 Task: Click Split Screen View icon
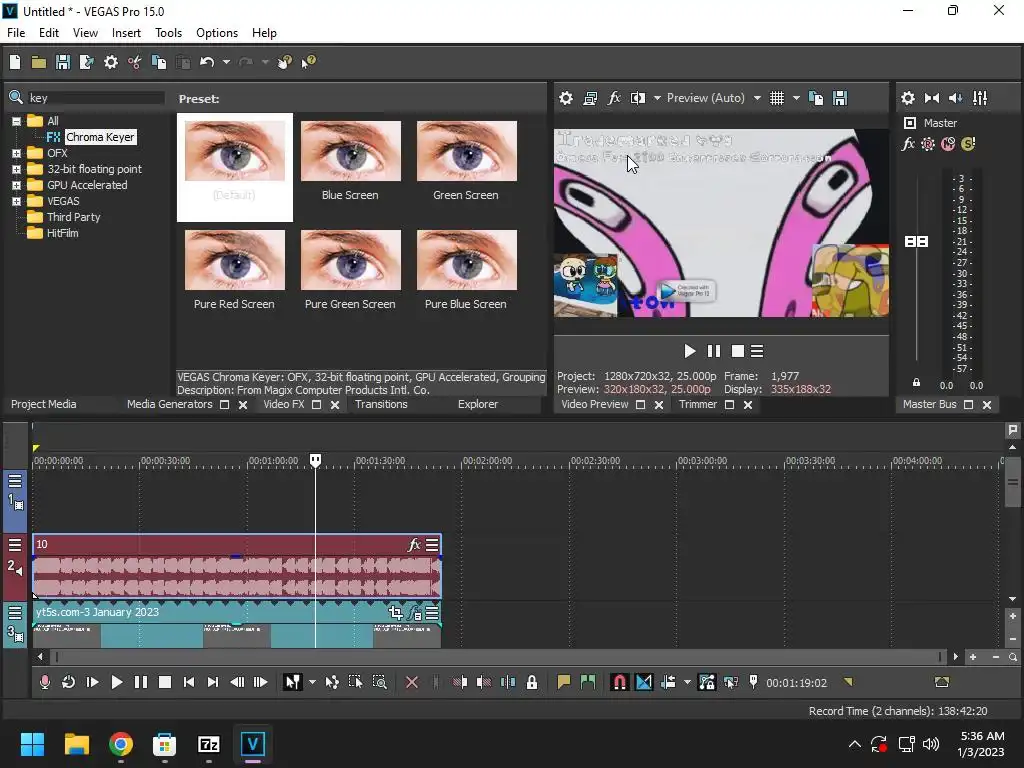[638, 98]
